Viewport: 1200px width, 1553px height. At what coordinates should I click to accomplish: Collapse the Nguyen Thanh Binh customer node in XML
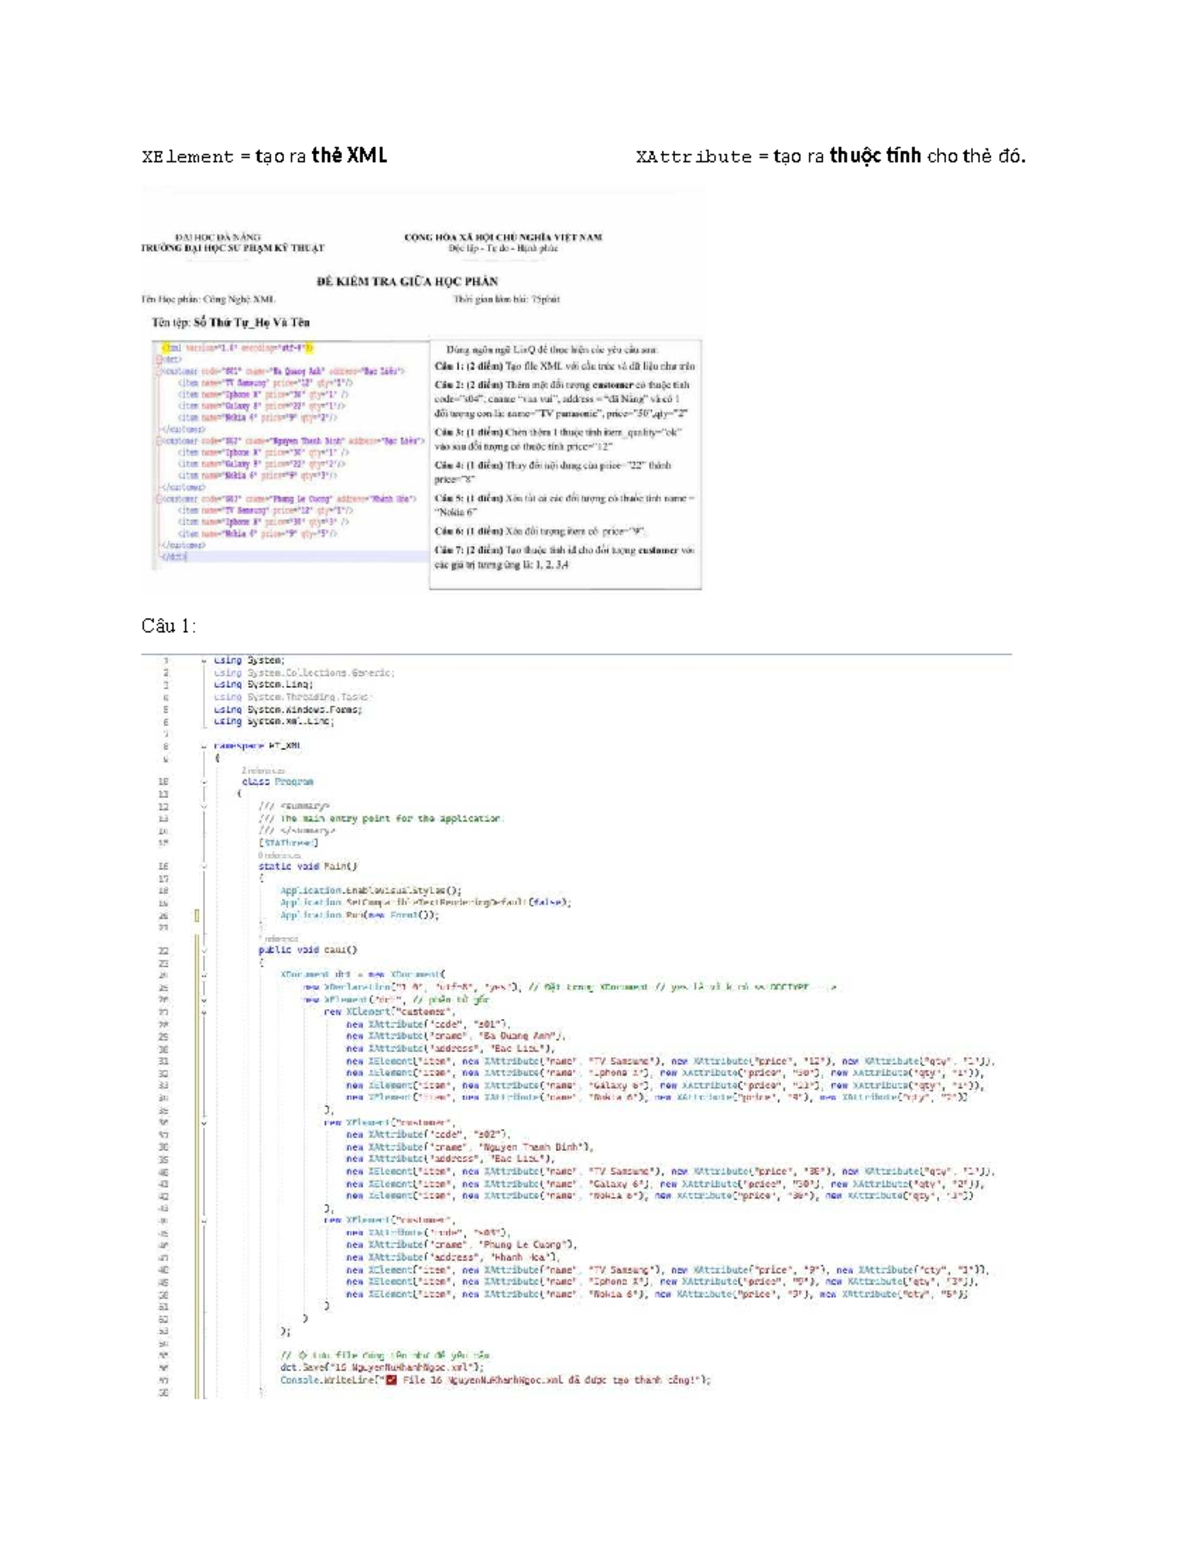pyautogui.click(x=158, y=440)
